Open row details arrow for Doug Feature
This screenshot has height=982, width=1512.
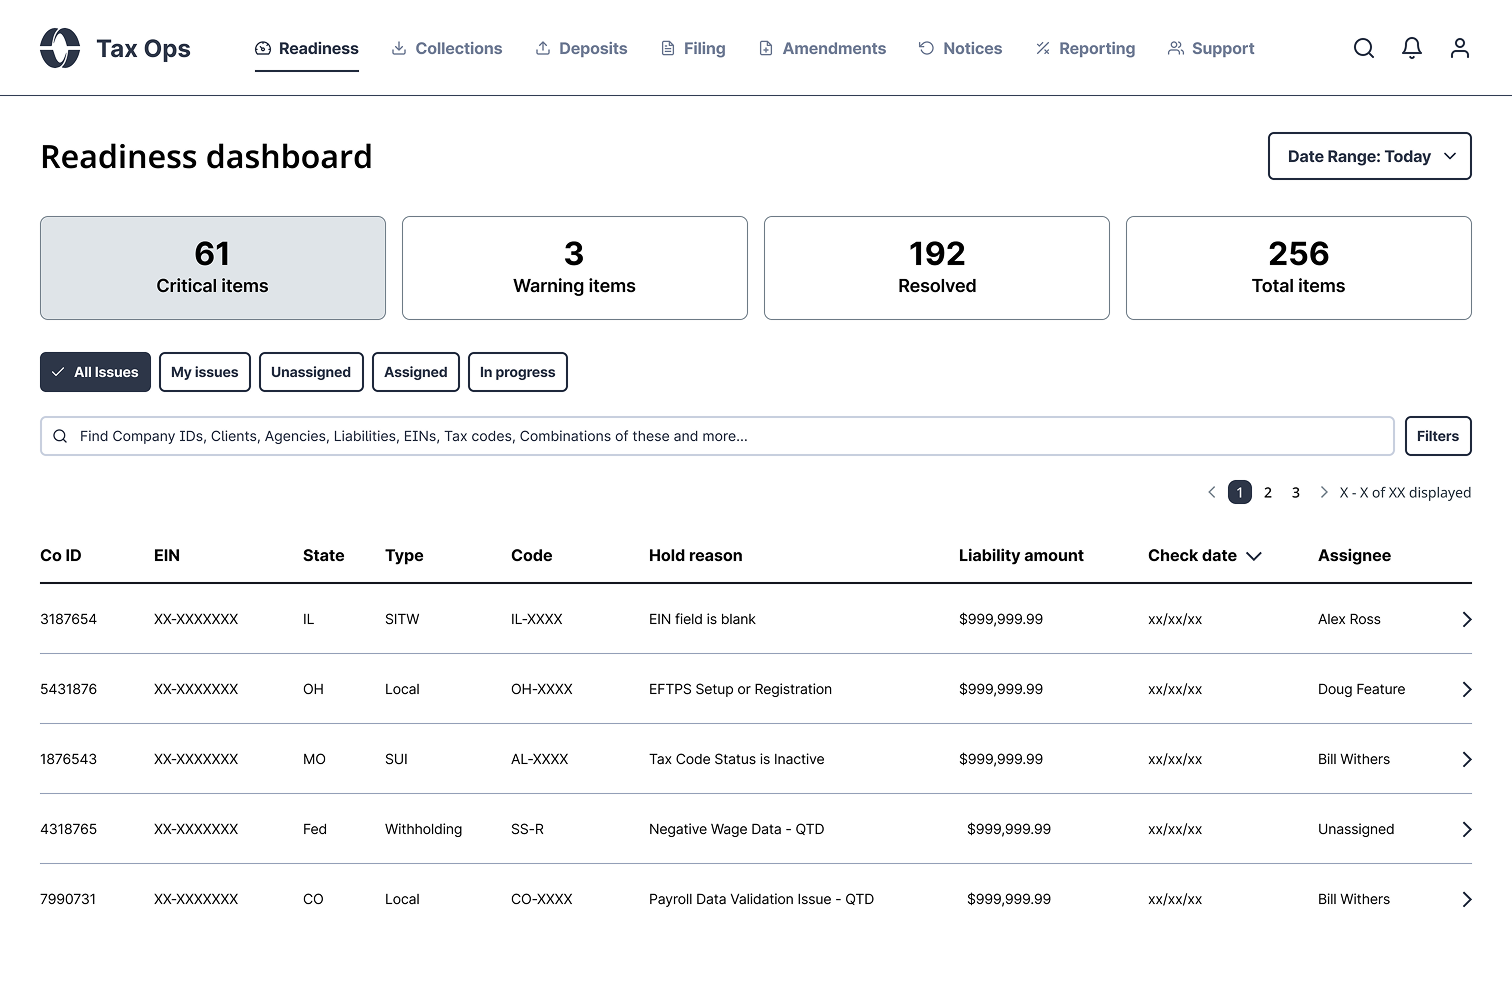(x=1466, y=690)
